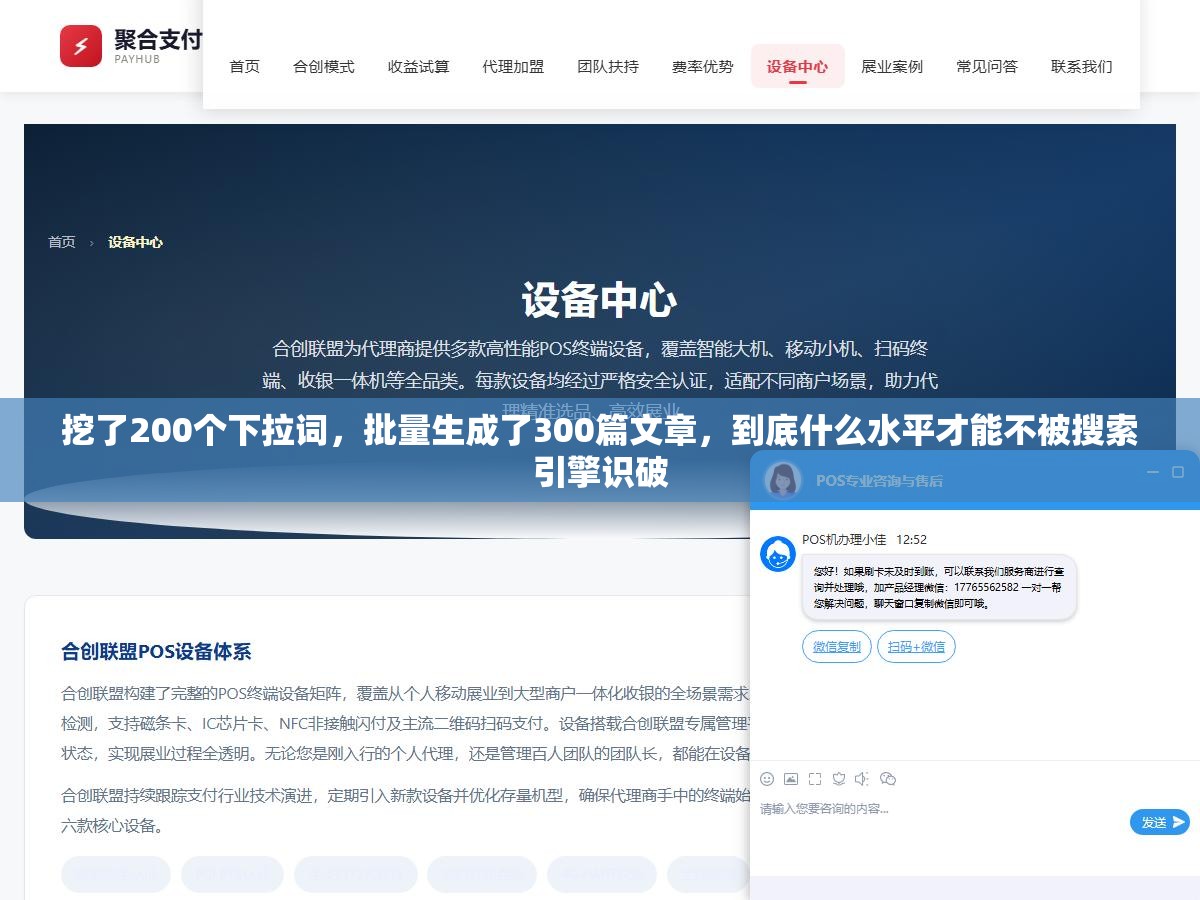Maximize the POS chat widget
This screenshot has width=1200, height=900.
[1178, 472]
